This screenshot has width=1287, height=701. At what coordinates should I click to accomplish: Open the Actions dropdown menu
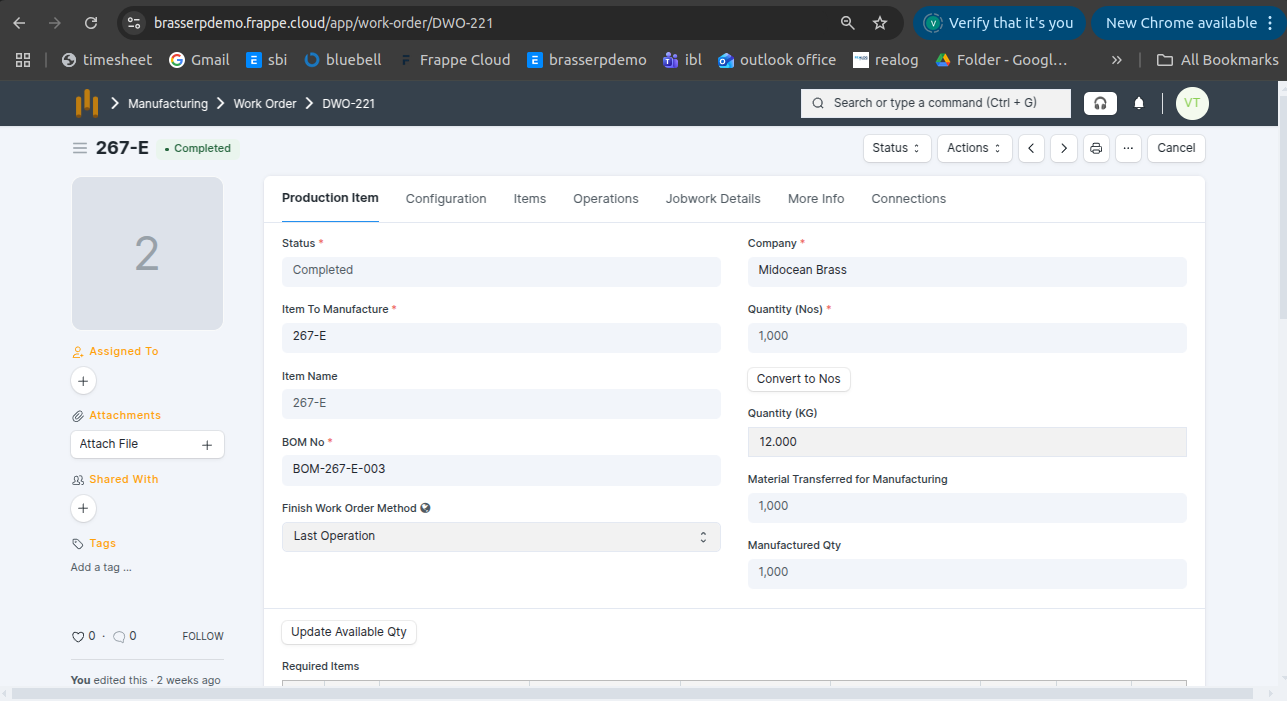pyautogui.click(x=974, y=148)
